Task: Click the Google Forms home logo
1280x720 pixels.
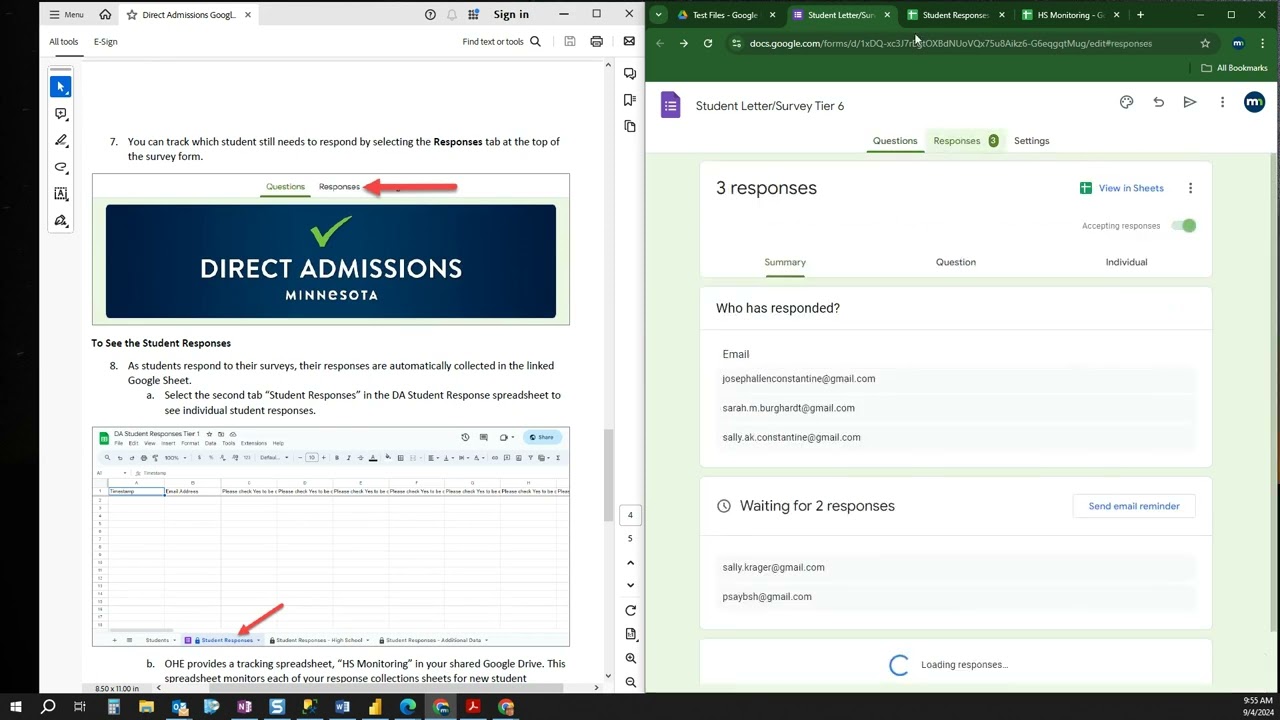Action: coord(671,105)
